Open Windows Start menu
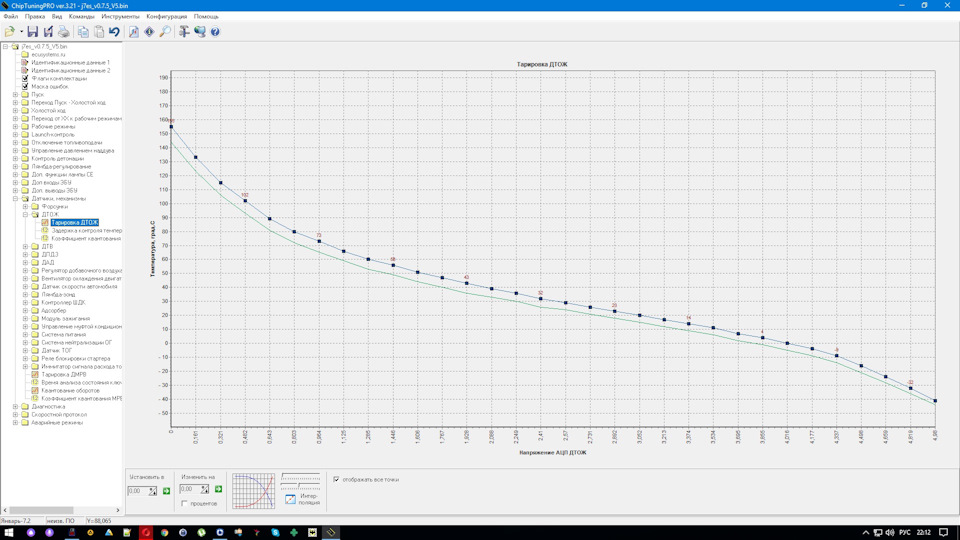Viewport: 960px width, 540px height. [9, 533]
